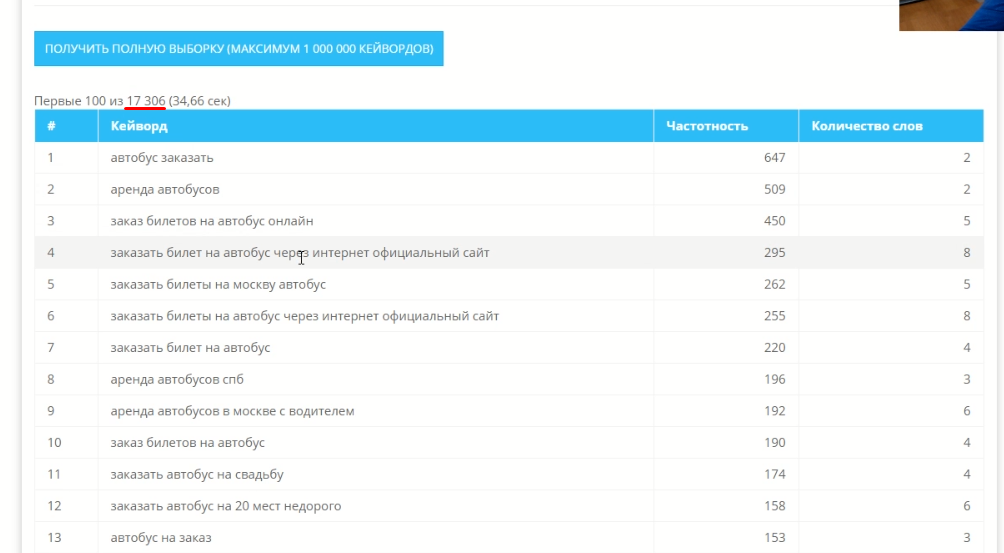Select keyword 'аренда автобусов в москве с водителем'
This screenshot has width=1004, height=553.
coord(232,411)
